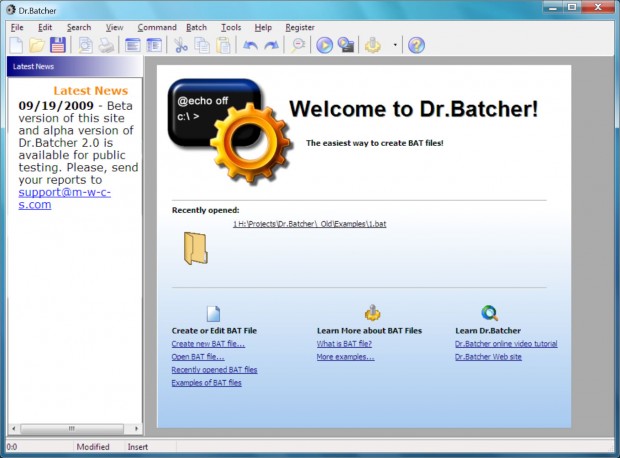The width and height of the screenshot is (620, 458).
Task: Switch to professional view mode icon
Action: pyautogui.click(x=154, y=45)
